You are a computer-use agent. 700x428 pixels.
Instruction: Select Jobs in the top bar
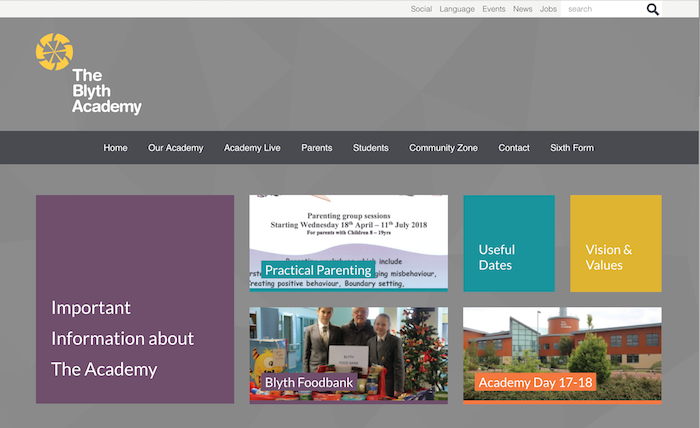548,9
